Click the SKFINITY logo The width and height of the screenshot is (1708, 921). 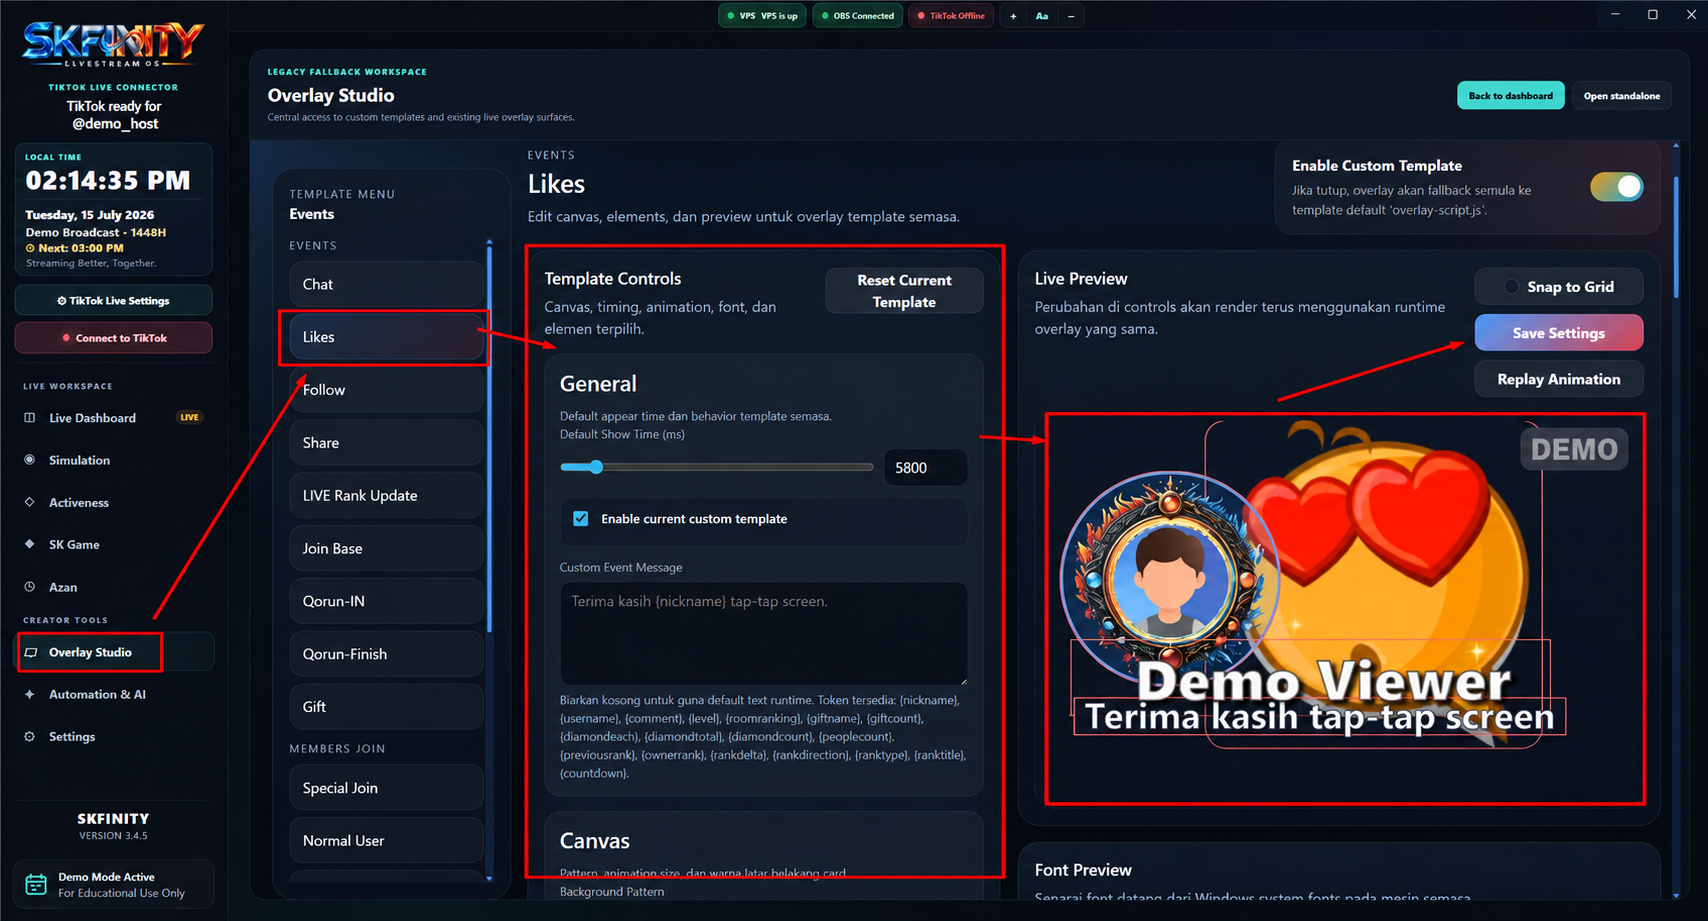click(113, 45)
